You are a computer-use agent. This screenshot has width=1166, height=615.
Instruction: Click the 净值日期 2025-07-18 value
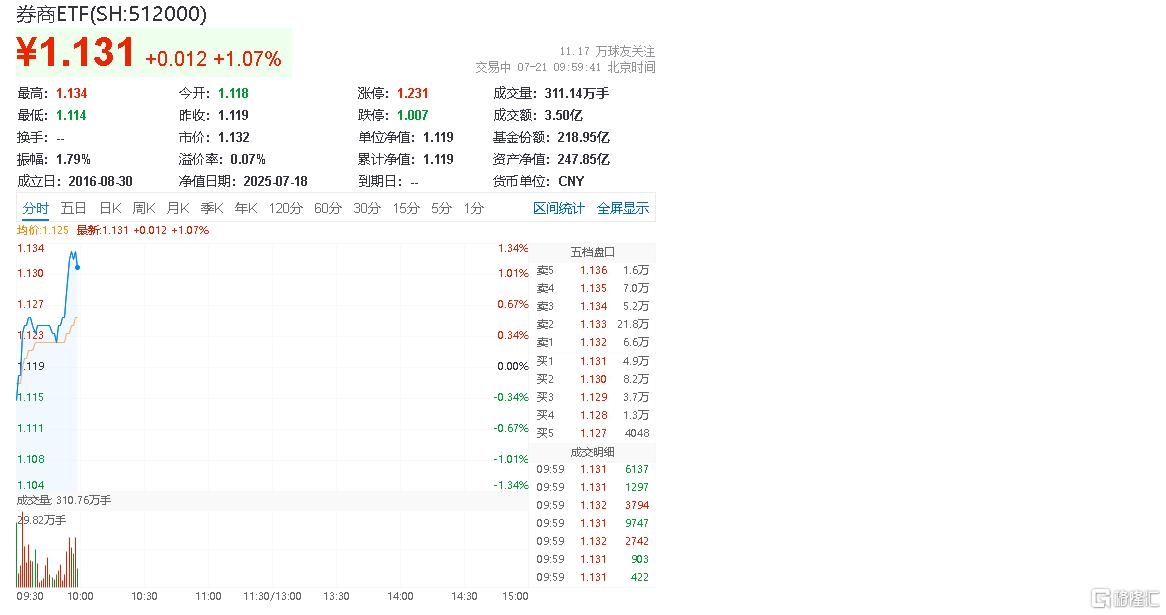click(x=274, y=181)
